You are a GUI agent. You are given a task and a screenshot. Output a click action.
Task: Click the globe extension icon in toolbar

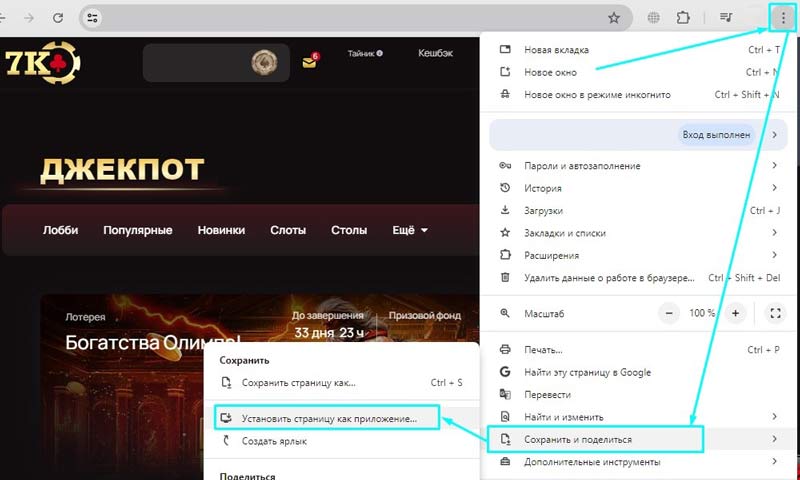tap(653, 18)
